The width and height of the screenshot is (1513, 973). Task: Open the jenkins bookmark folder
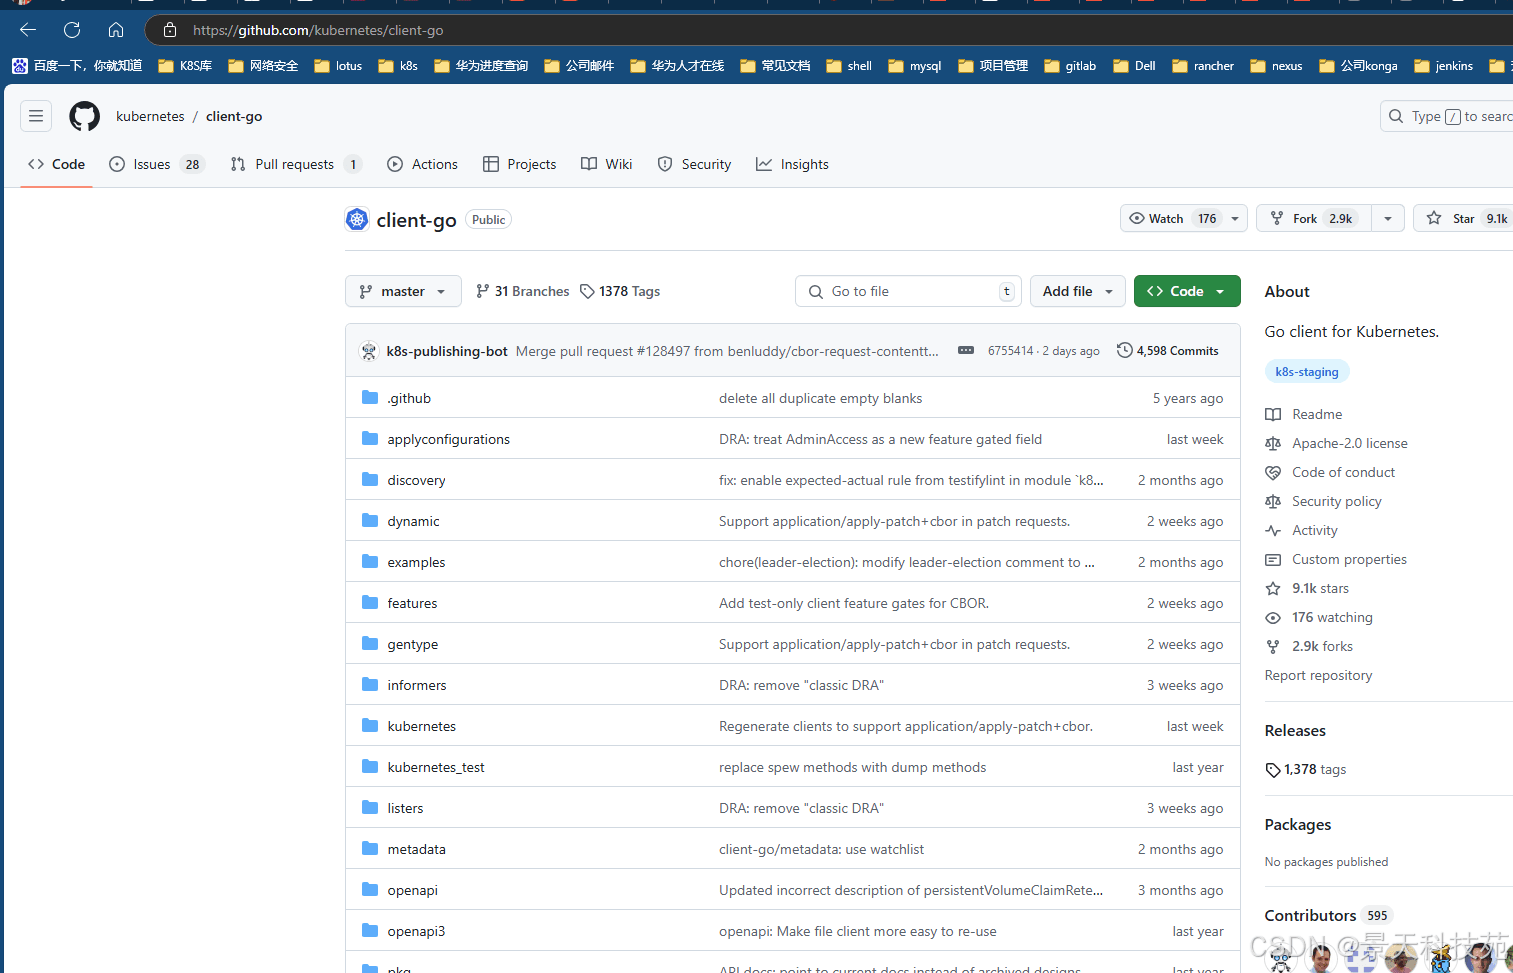(x=1443, y=66)
